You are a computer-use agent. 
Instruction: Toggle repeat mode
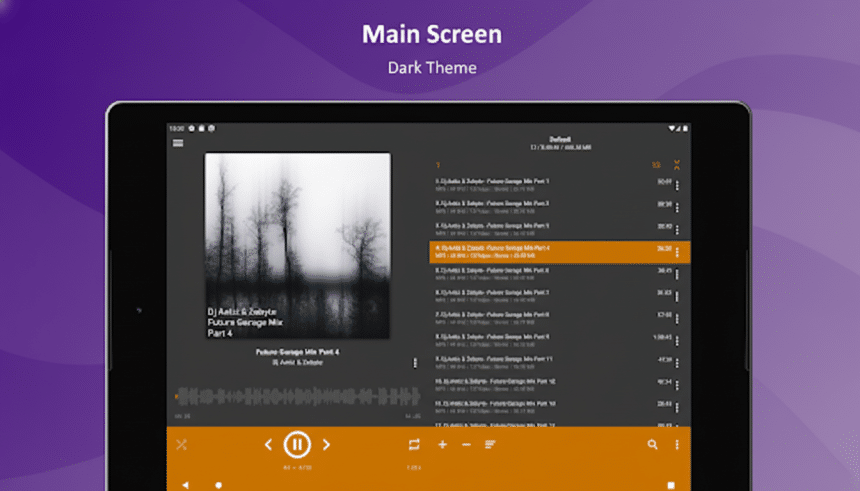[x=414, y=444]
